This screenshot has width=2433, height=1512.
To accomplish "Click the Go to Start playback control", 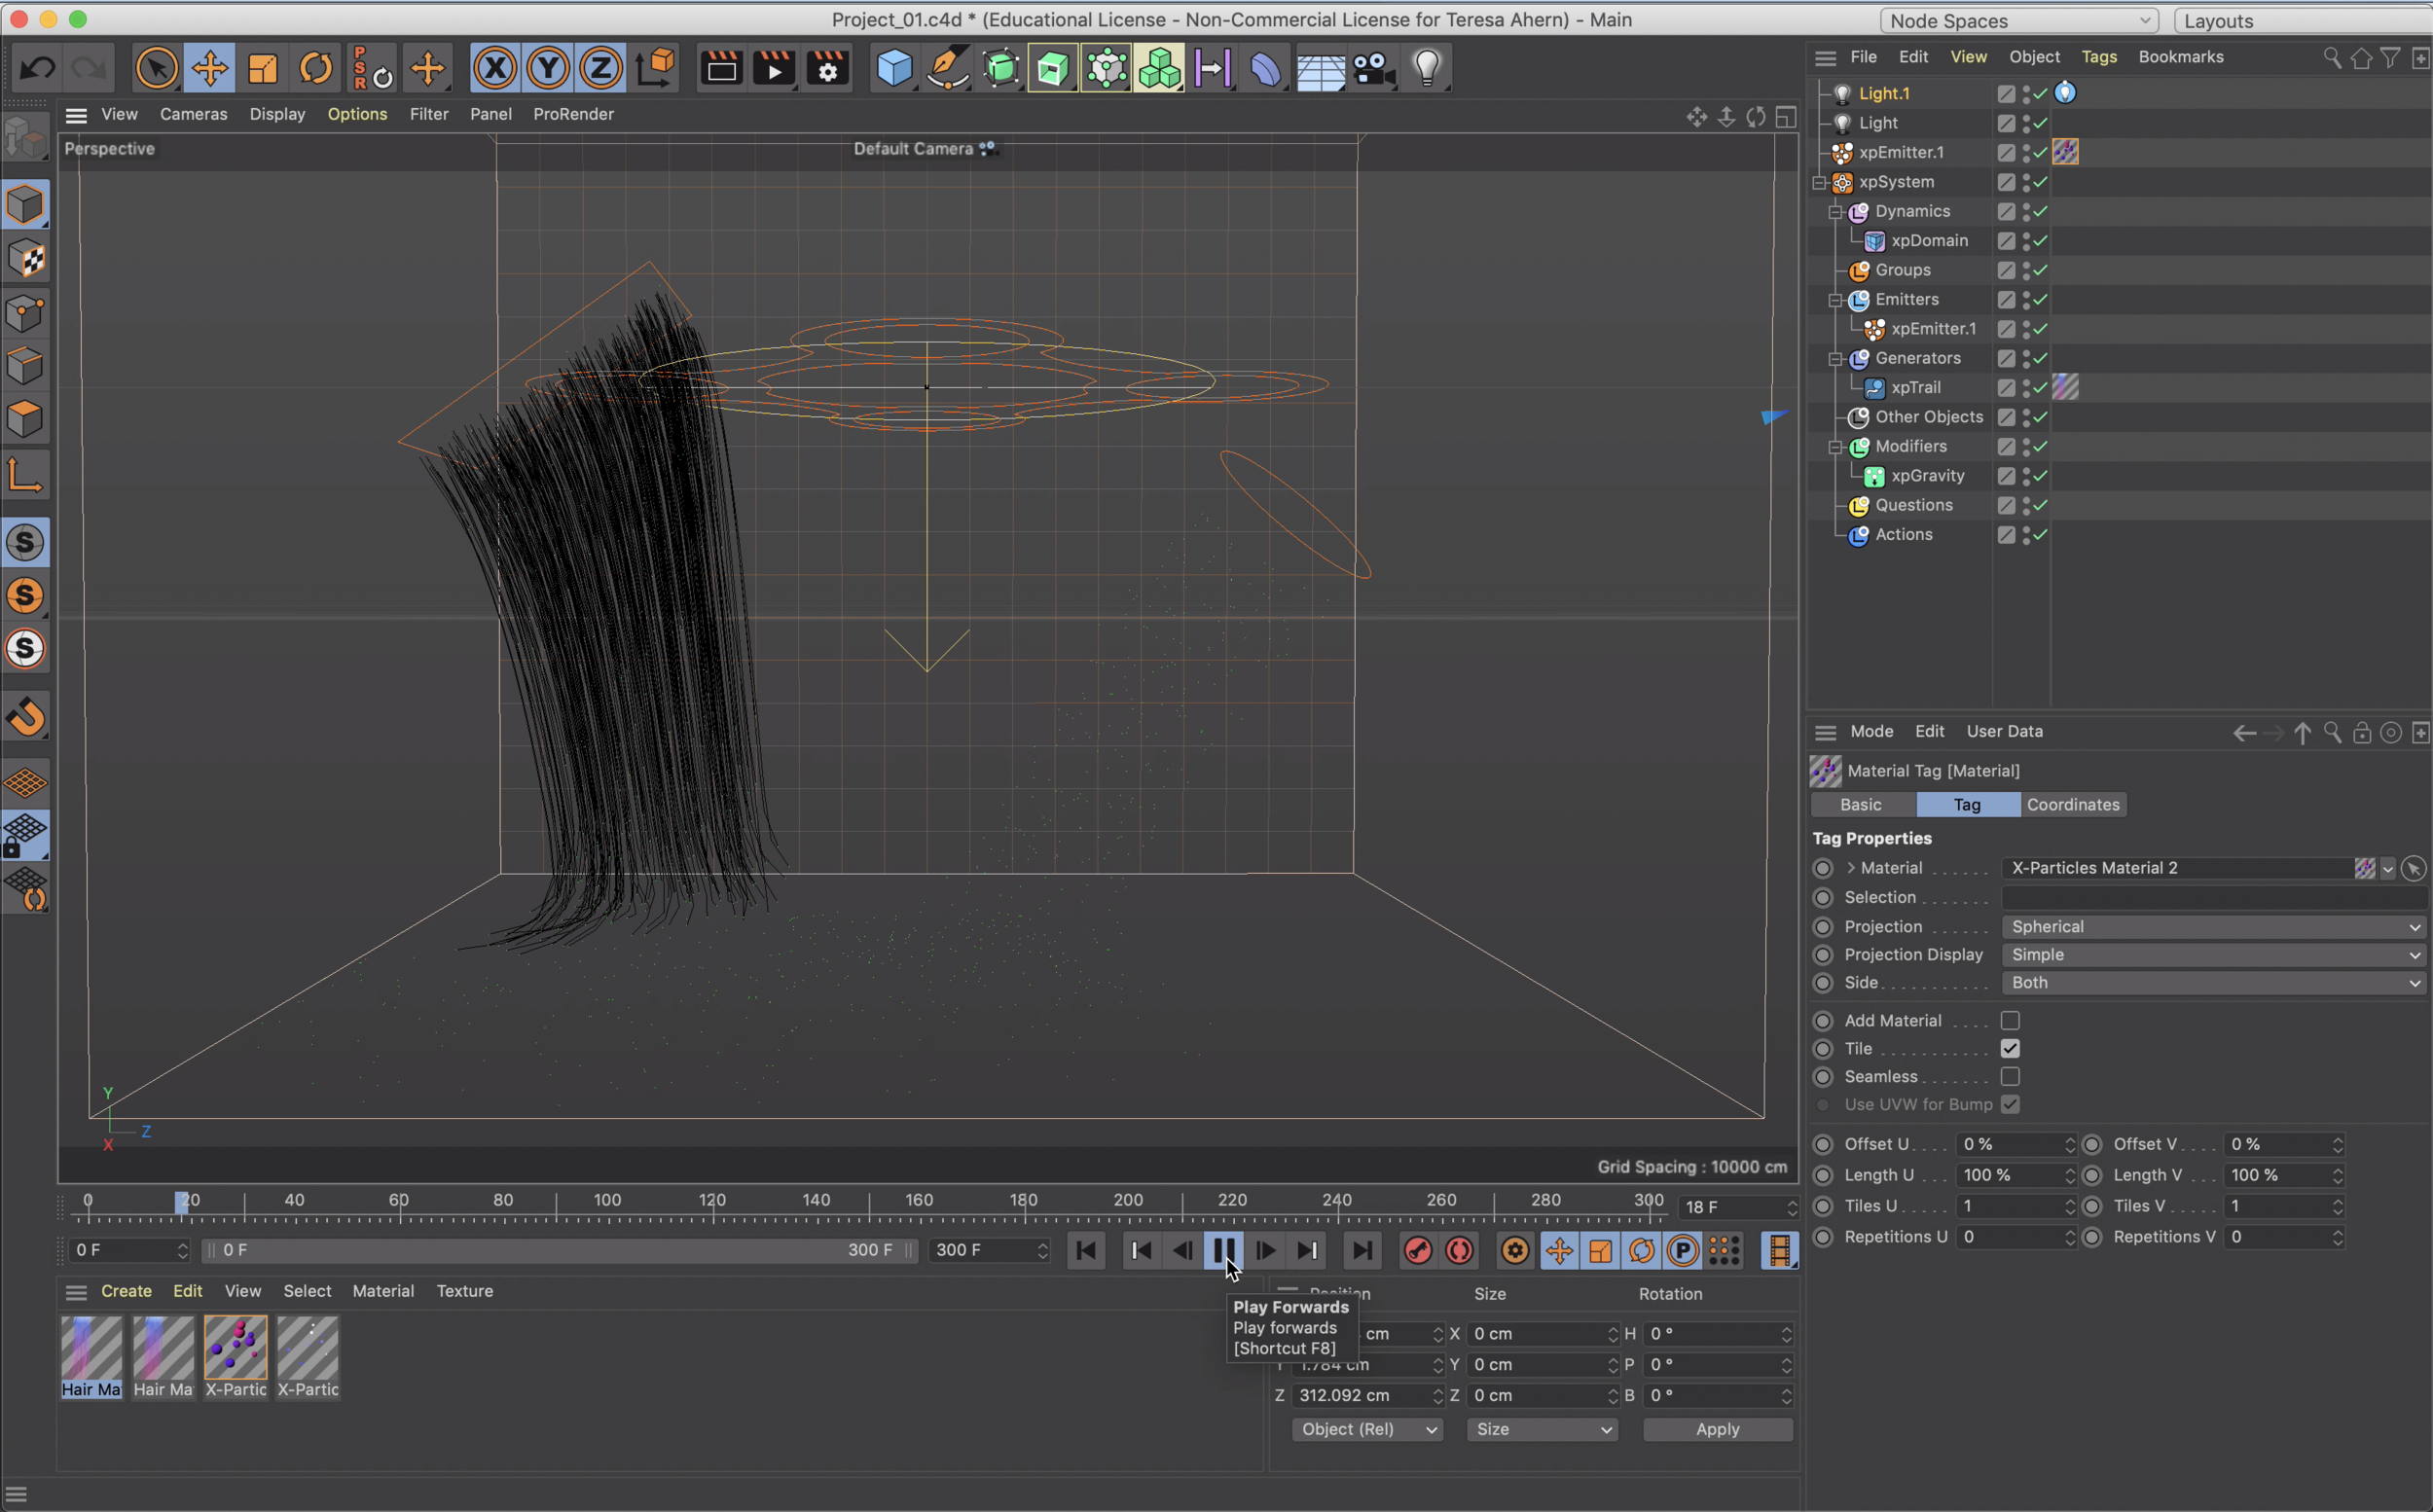I will [x=1085, y=1250].
